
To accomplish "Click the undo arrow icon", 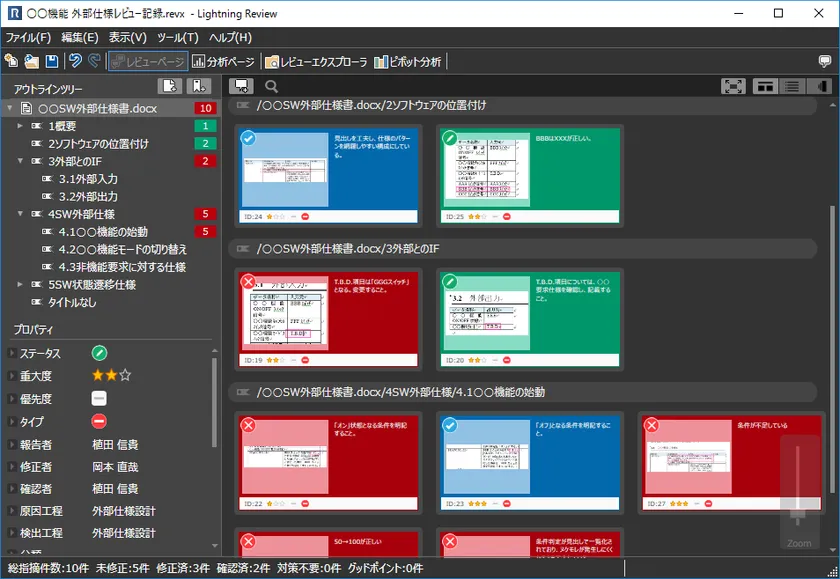I will tap(75, 62).
